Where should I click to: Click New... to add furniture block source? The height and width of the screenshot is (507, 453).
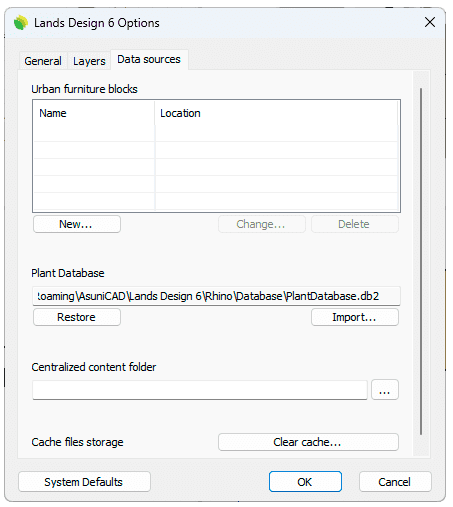point(77,224)
